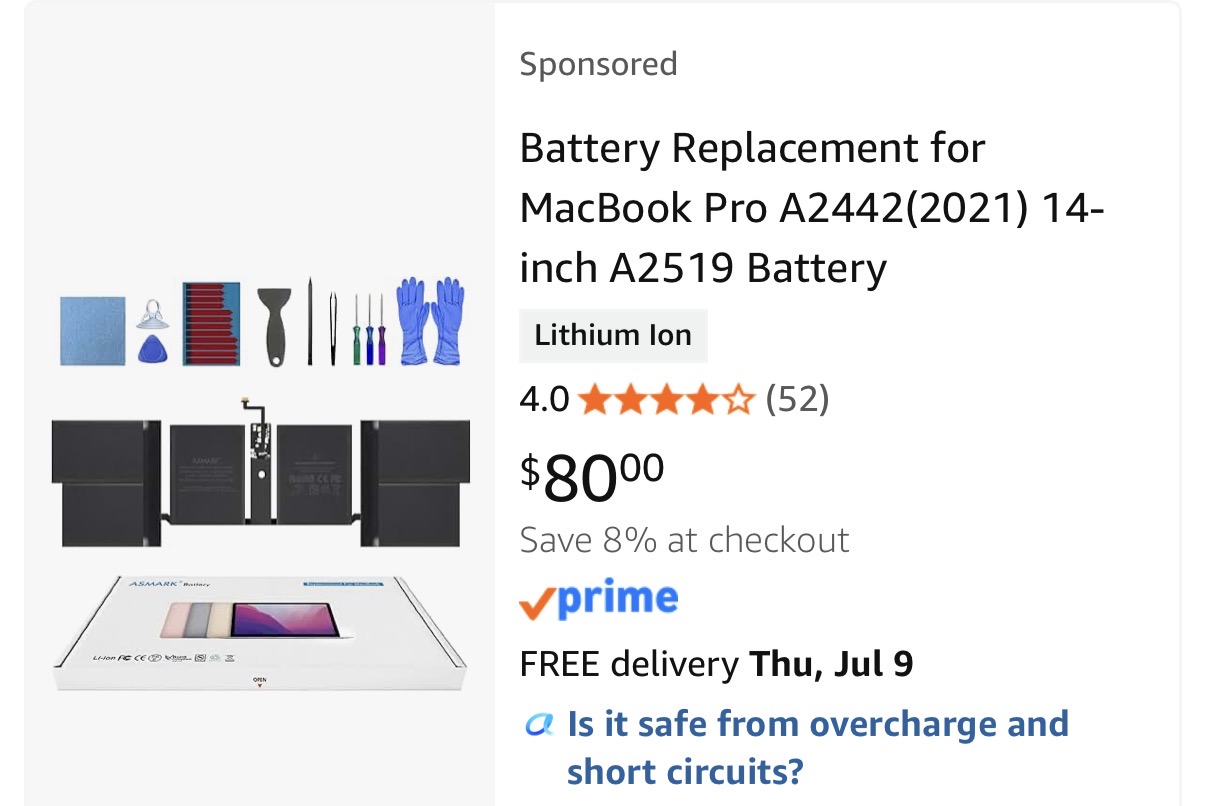The image size is (1206, 806).
Task: Click the blue cleaning cloth in toolkit
Action: [x=93, y=330]
